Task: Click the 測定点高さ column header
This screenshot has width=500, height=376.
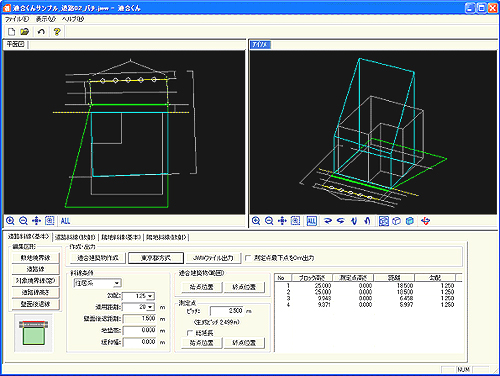Action: pos(353,278)
